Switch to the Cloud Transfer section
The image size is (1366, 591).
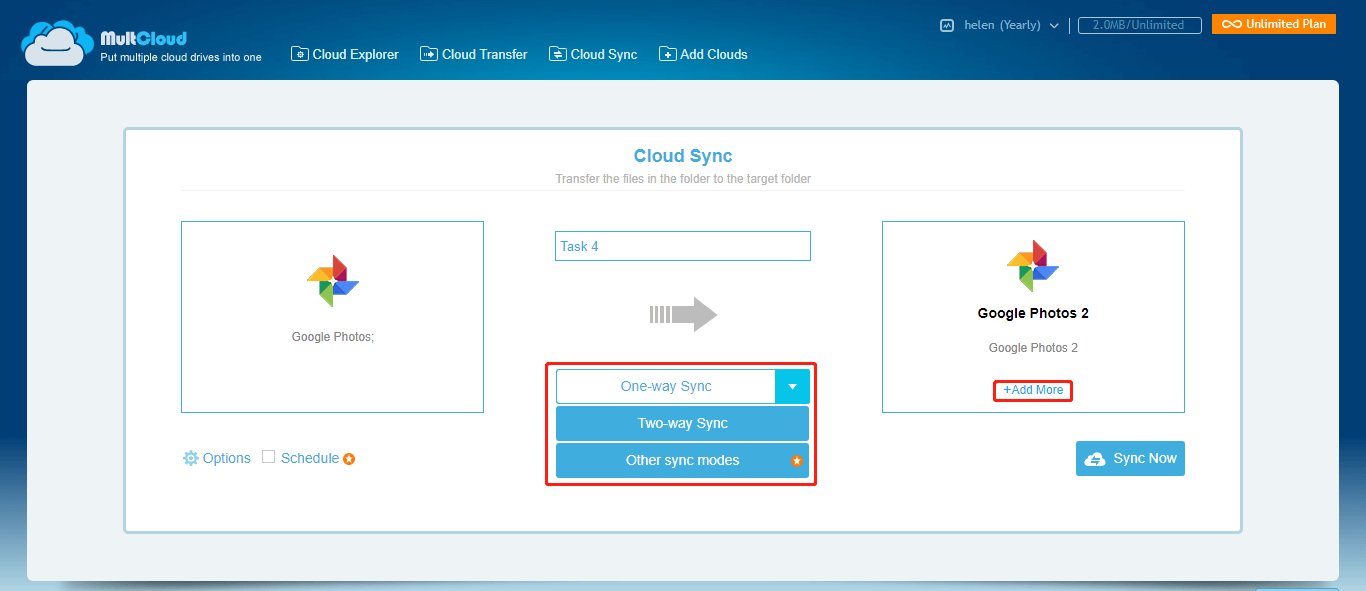pyautogui.click(x=473, y=54)
